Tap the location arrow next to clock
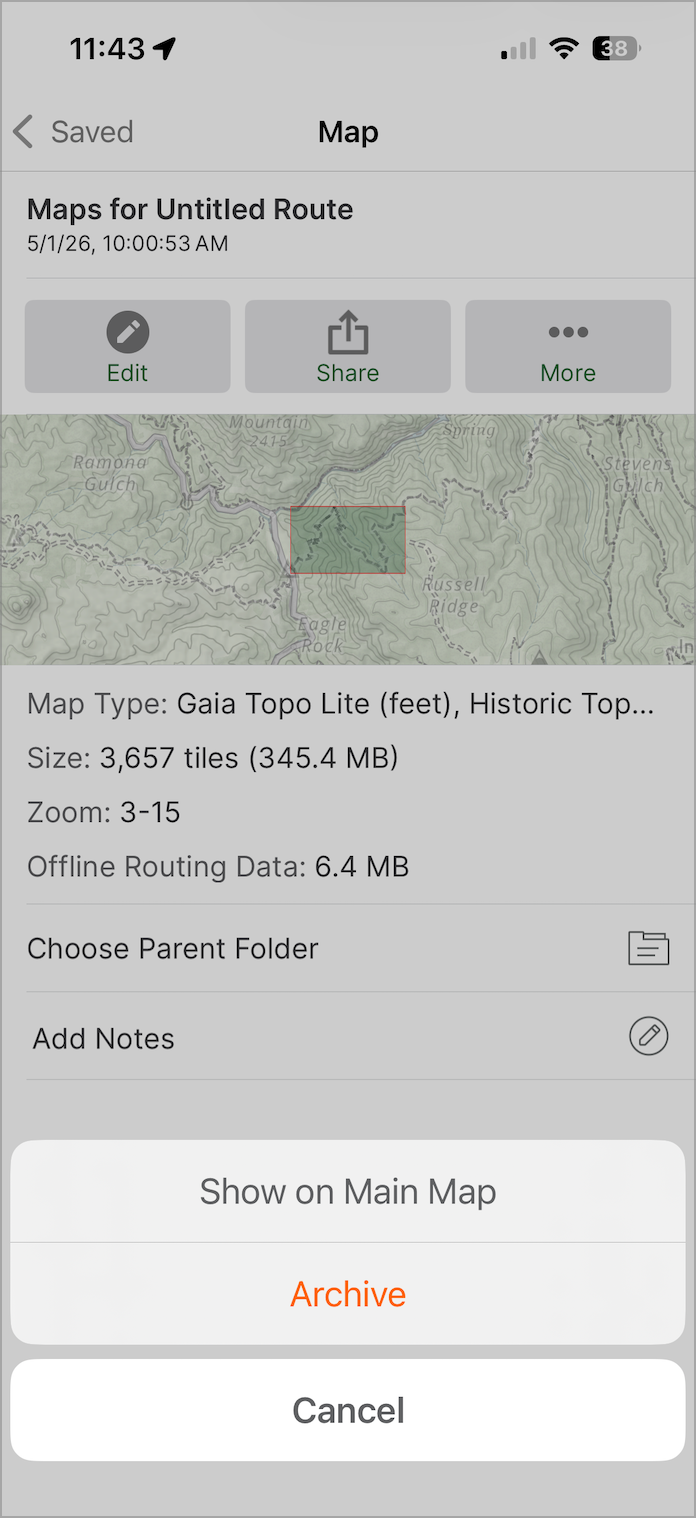Viewport: 696px width, 1518px height. pyautogui.click(x=164, y=48)
